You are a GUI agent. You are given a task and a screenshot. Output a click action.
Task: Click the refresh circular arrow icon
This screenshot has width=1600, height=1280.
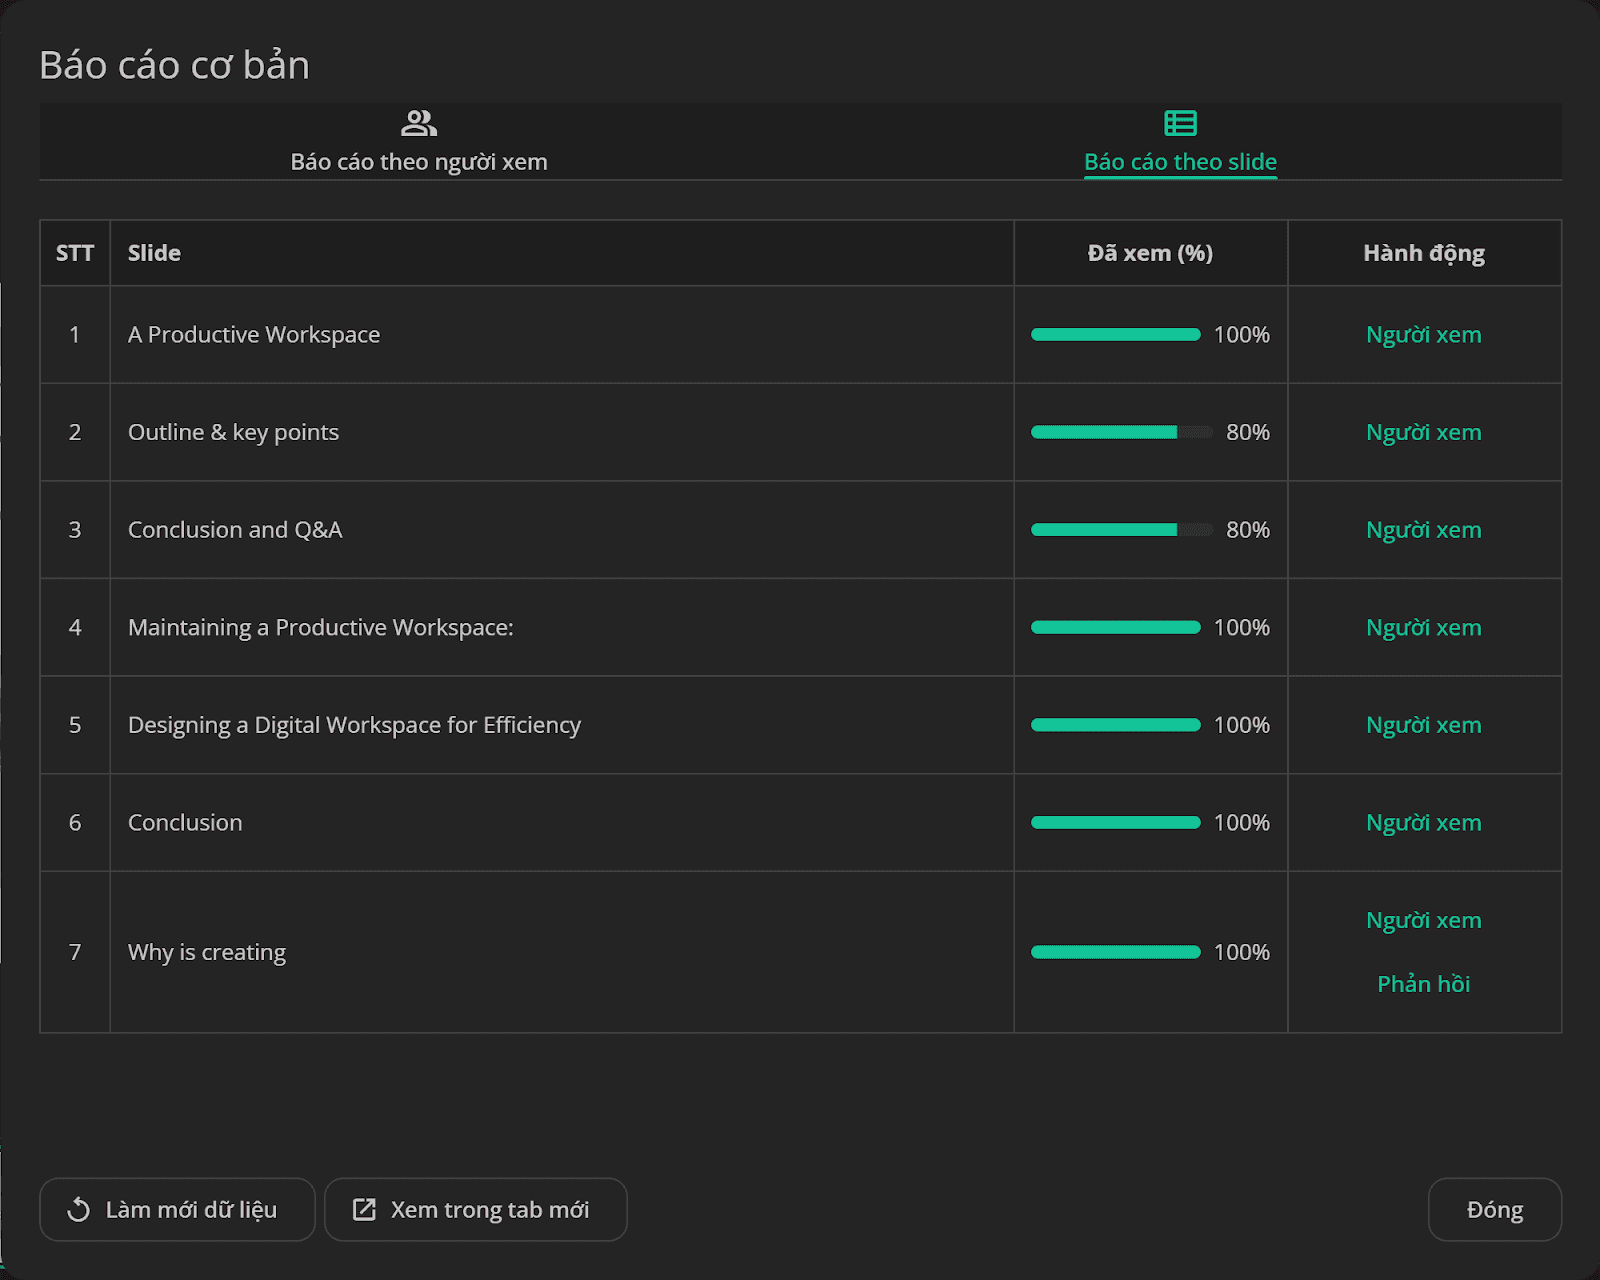78,1210
